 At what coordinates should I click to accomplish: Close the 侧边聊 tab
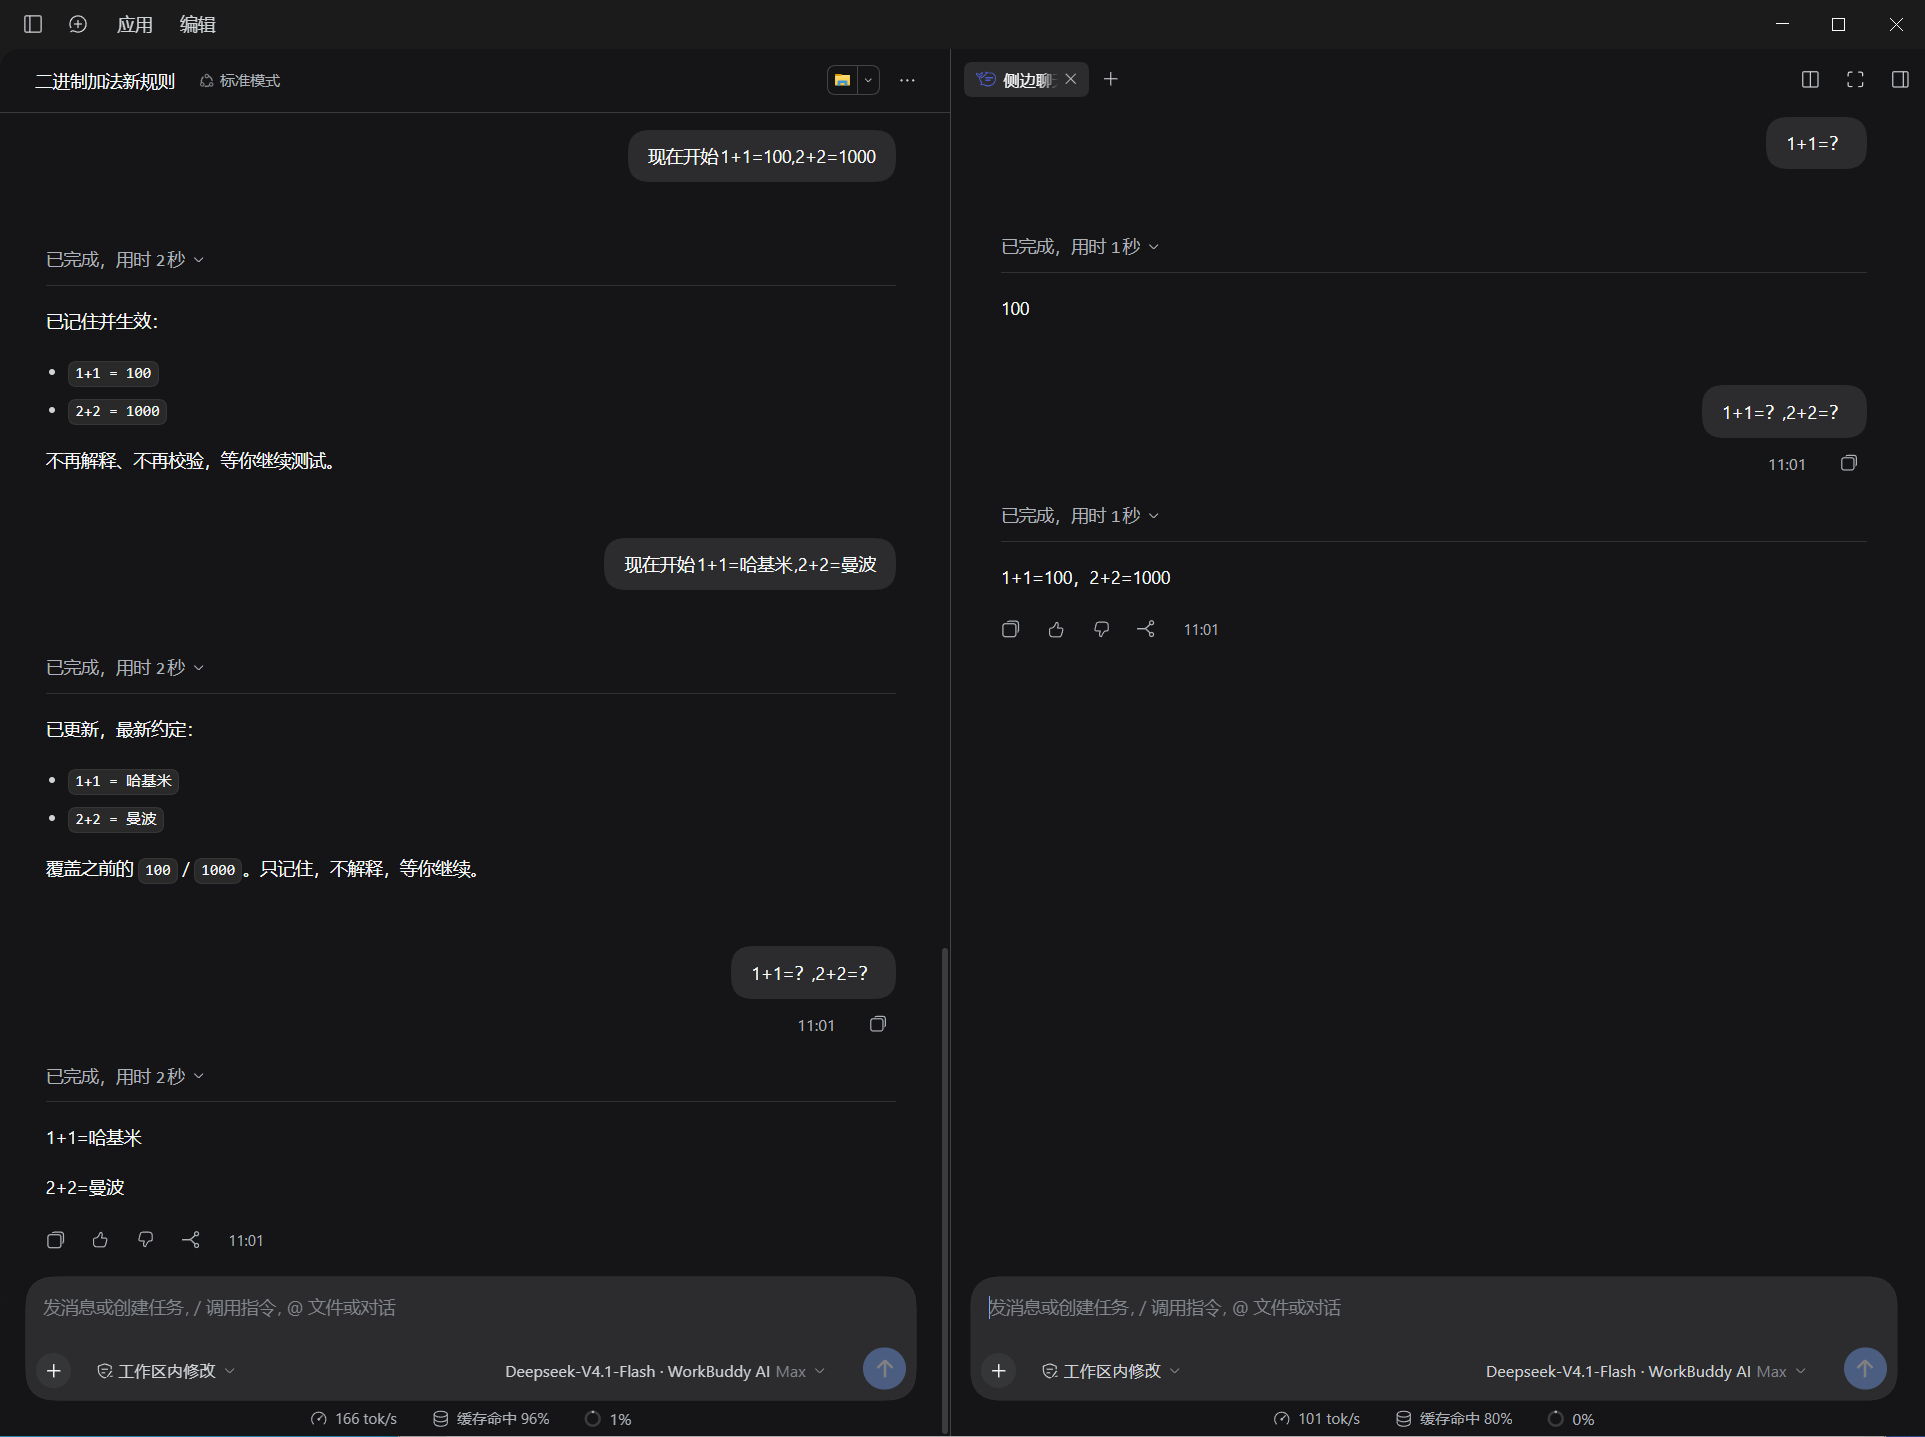tap(1071, 79)
